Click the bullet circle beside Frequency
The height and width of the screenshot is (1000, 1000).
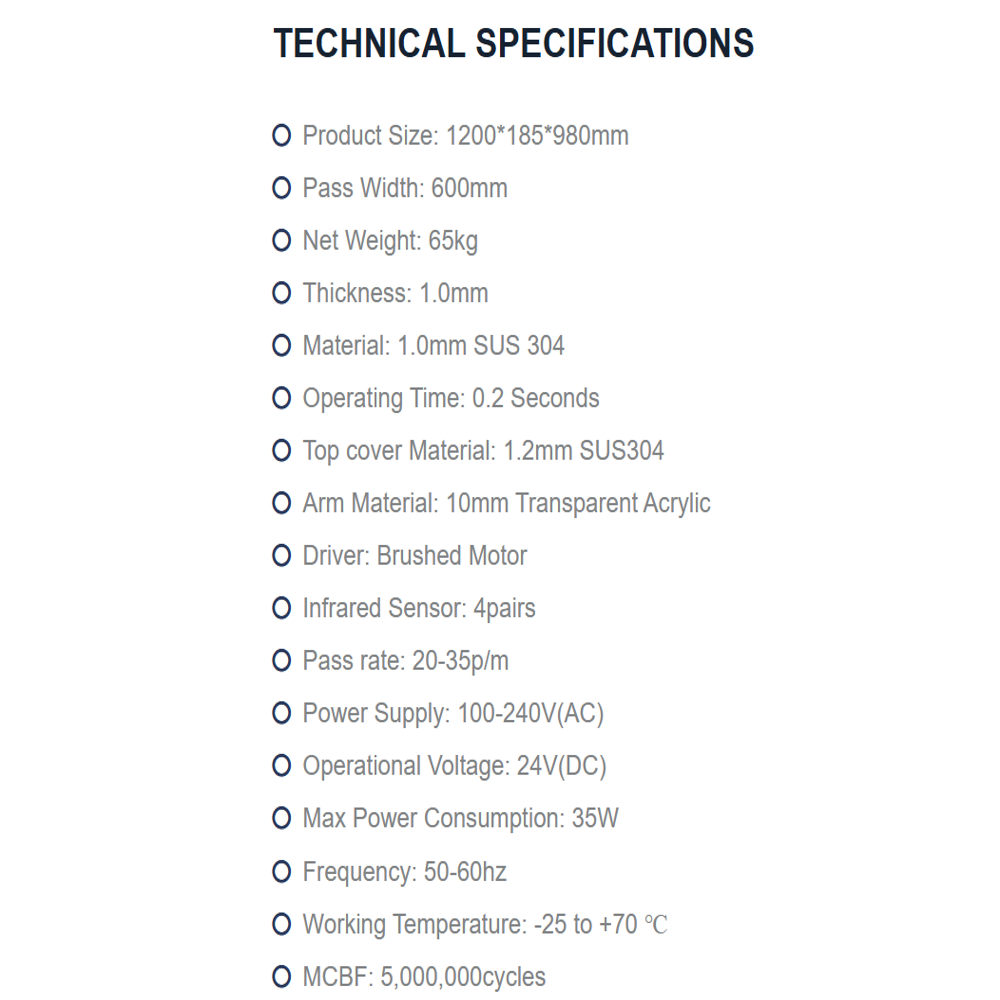(x=281, y=871)
